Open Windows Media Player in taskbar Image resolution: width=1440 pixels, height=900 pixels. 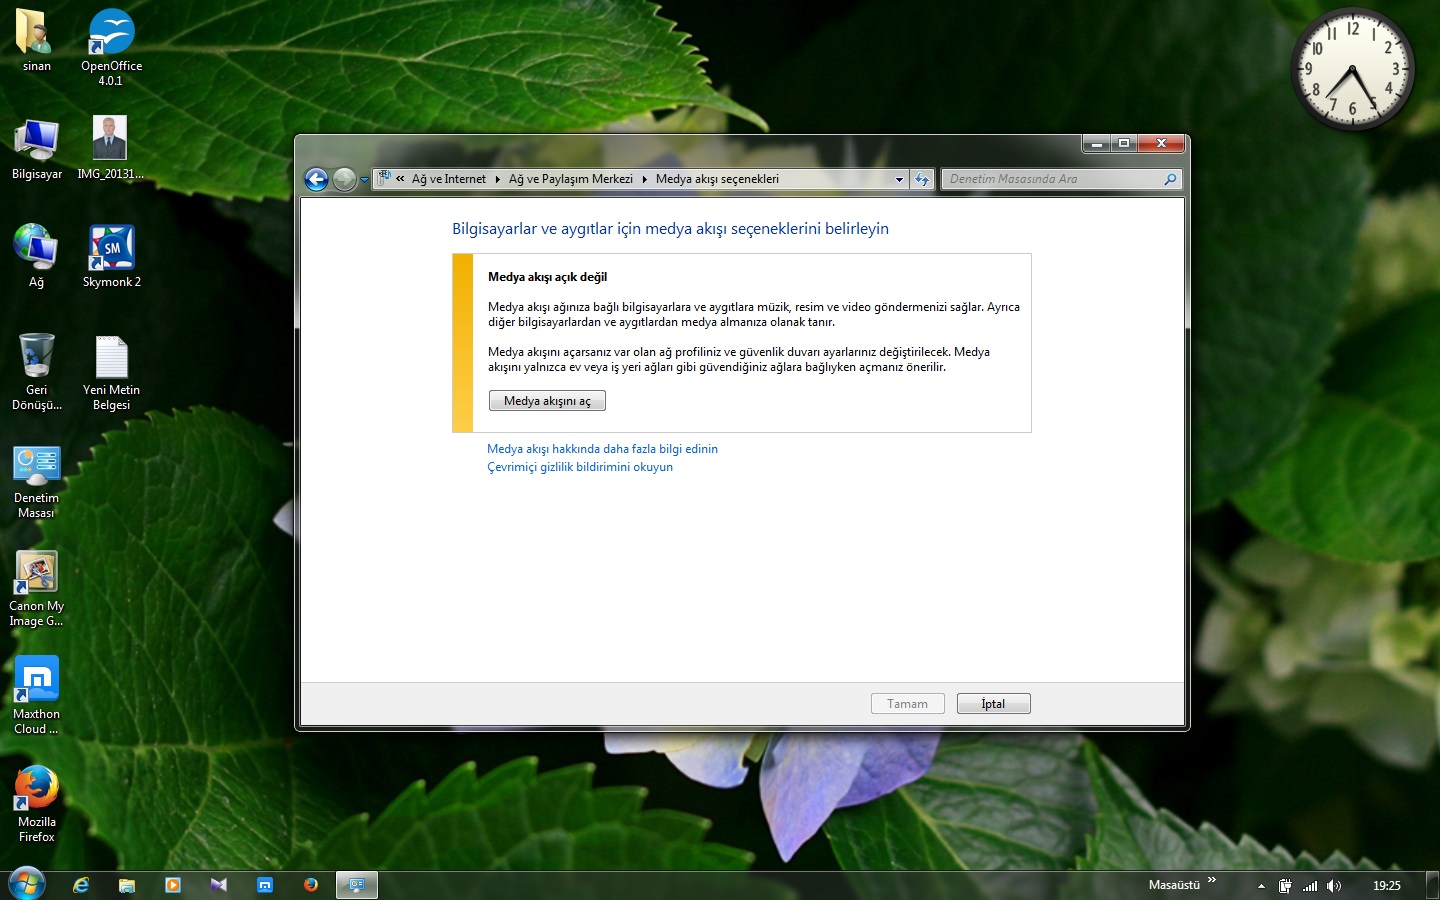point(173,885)
